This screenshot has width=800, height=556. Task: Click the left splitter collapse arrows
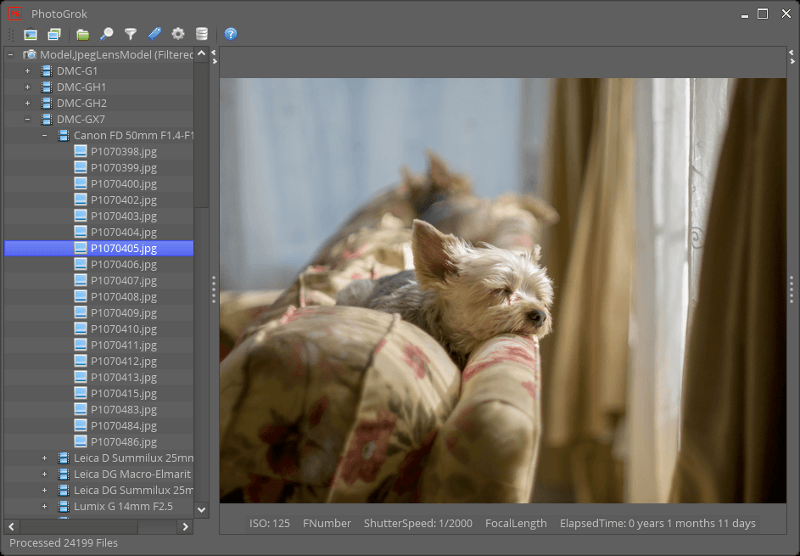tap(214, 57)
